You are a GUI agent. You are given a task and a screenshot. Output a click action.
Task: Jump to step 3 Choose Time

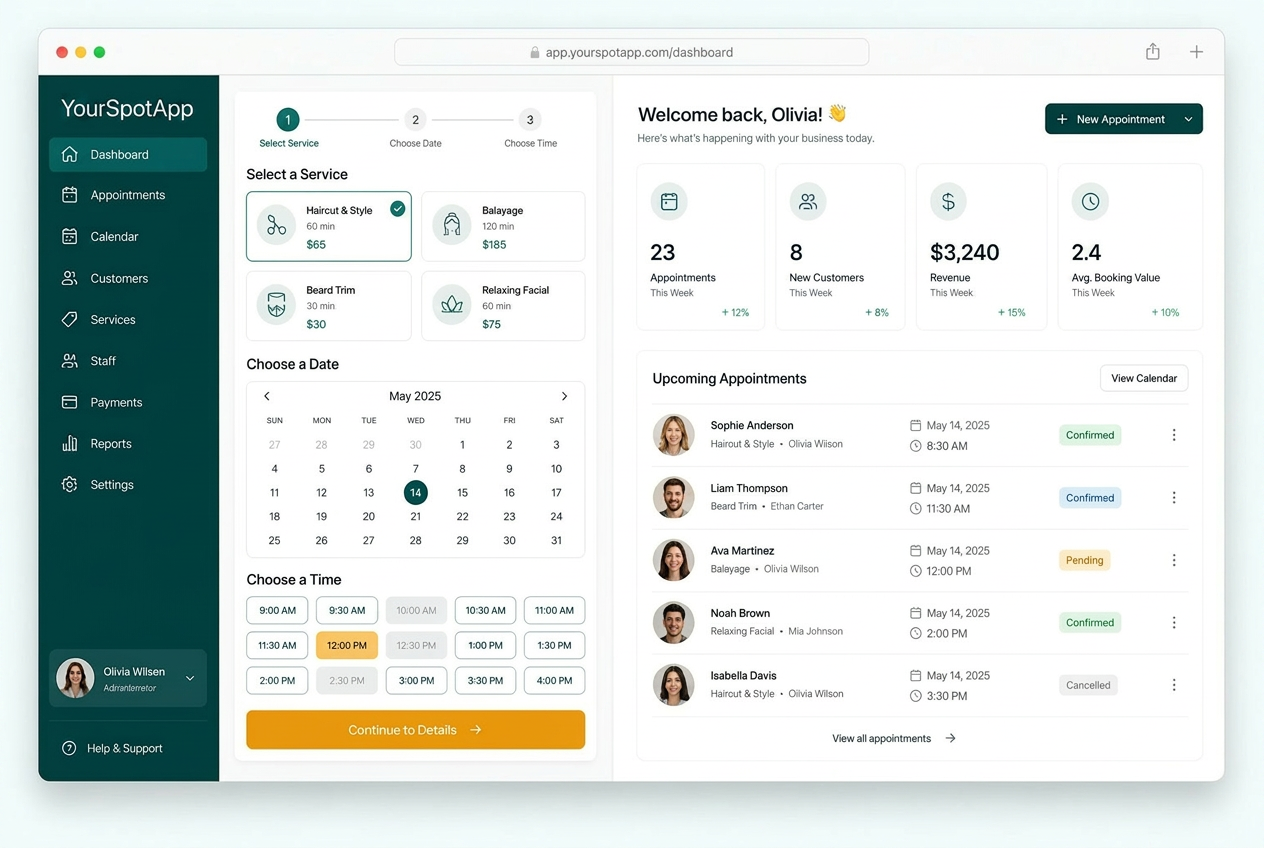tap(530, 128)
